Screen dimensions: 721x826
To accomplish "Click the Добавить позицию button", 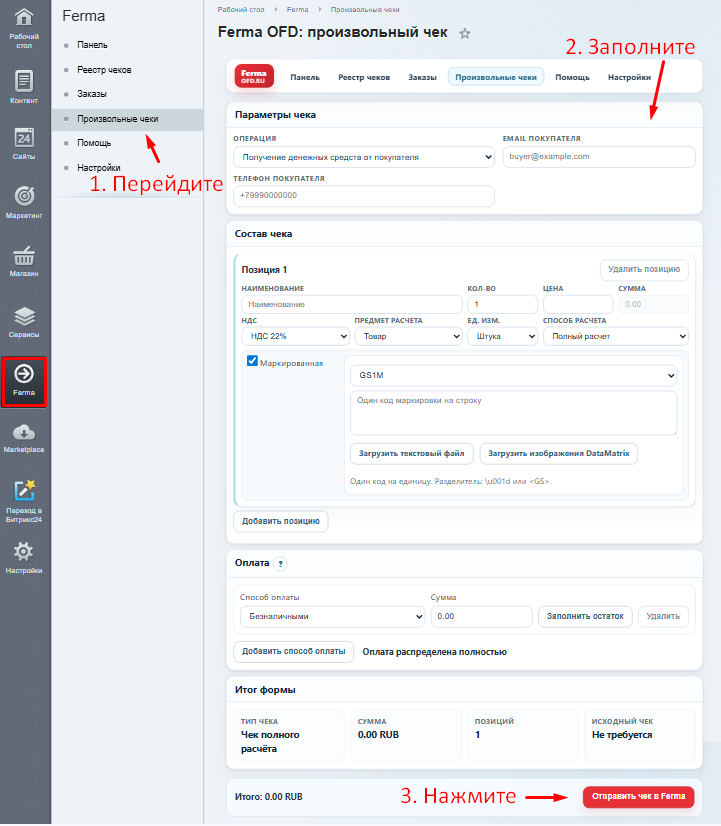I will pyautogui.click(x=281, y=522).
